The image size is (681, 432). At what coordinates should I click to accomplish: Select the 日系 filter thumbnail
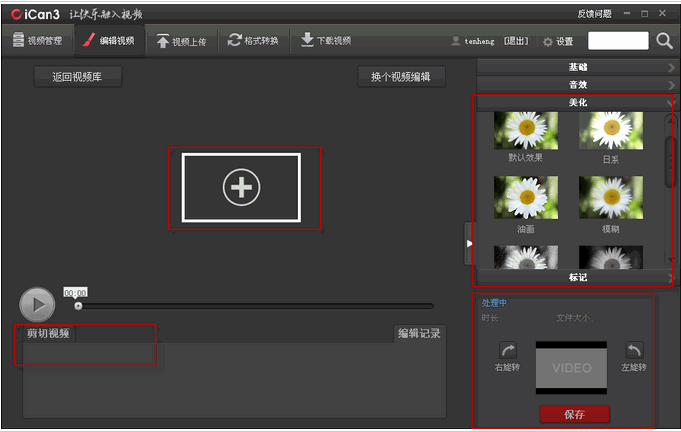click(610, 131)
